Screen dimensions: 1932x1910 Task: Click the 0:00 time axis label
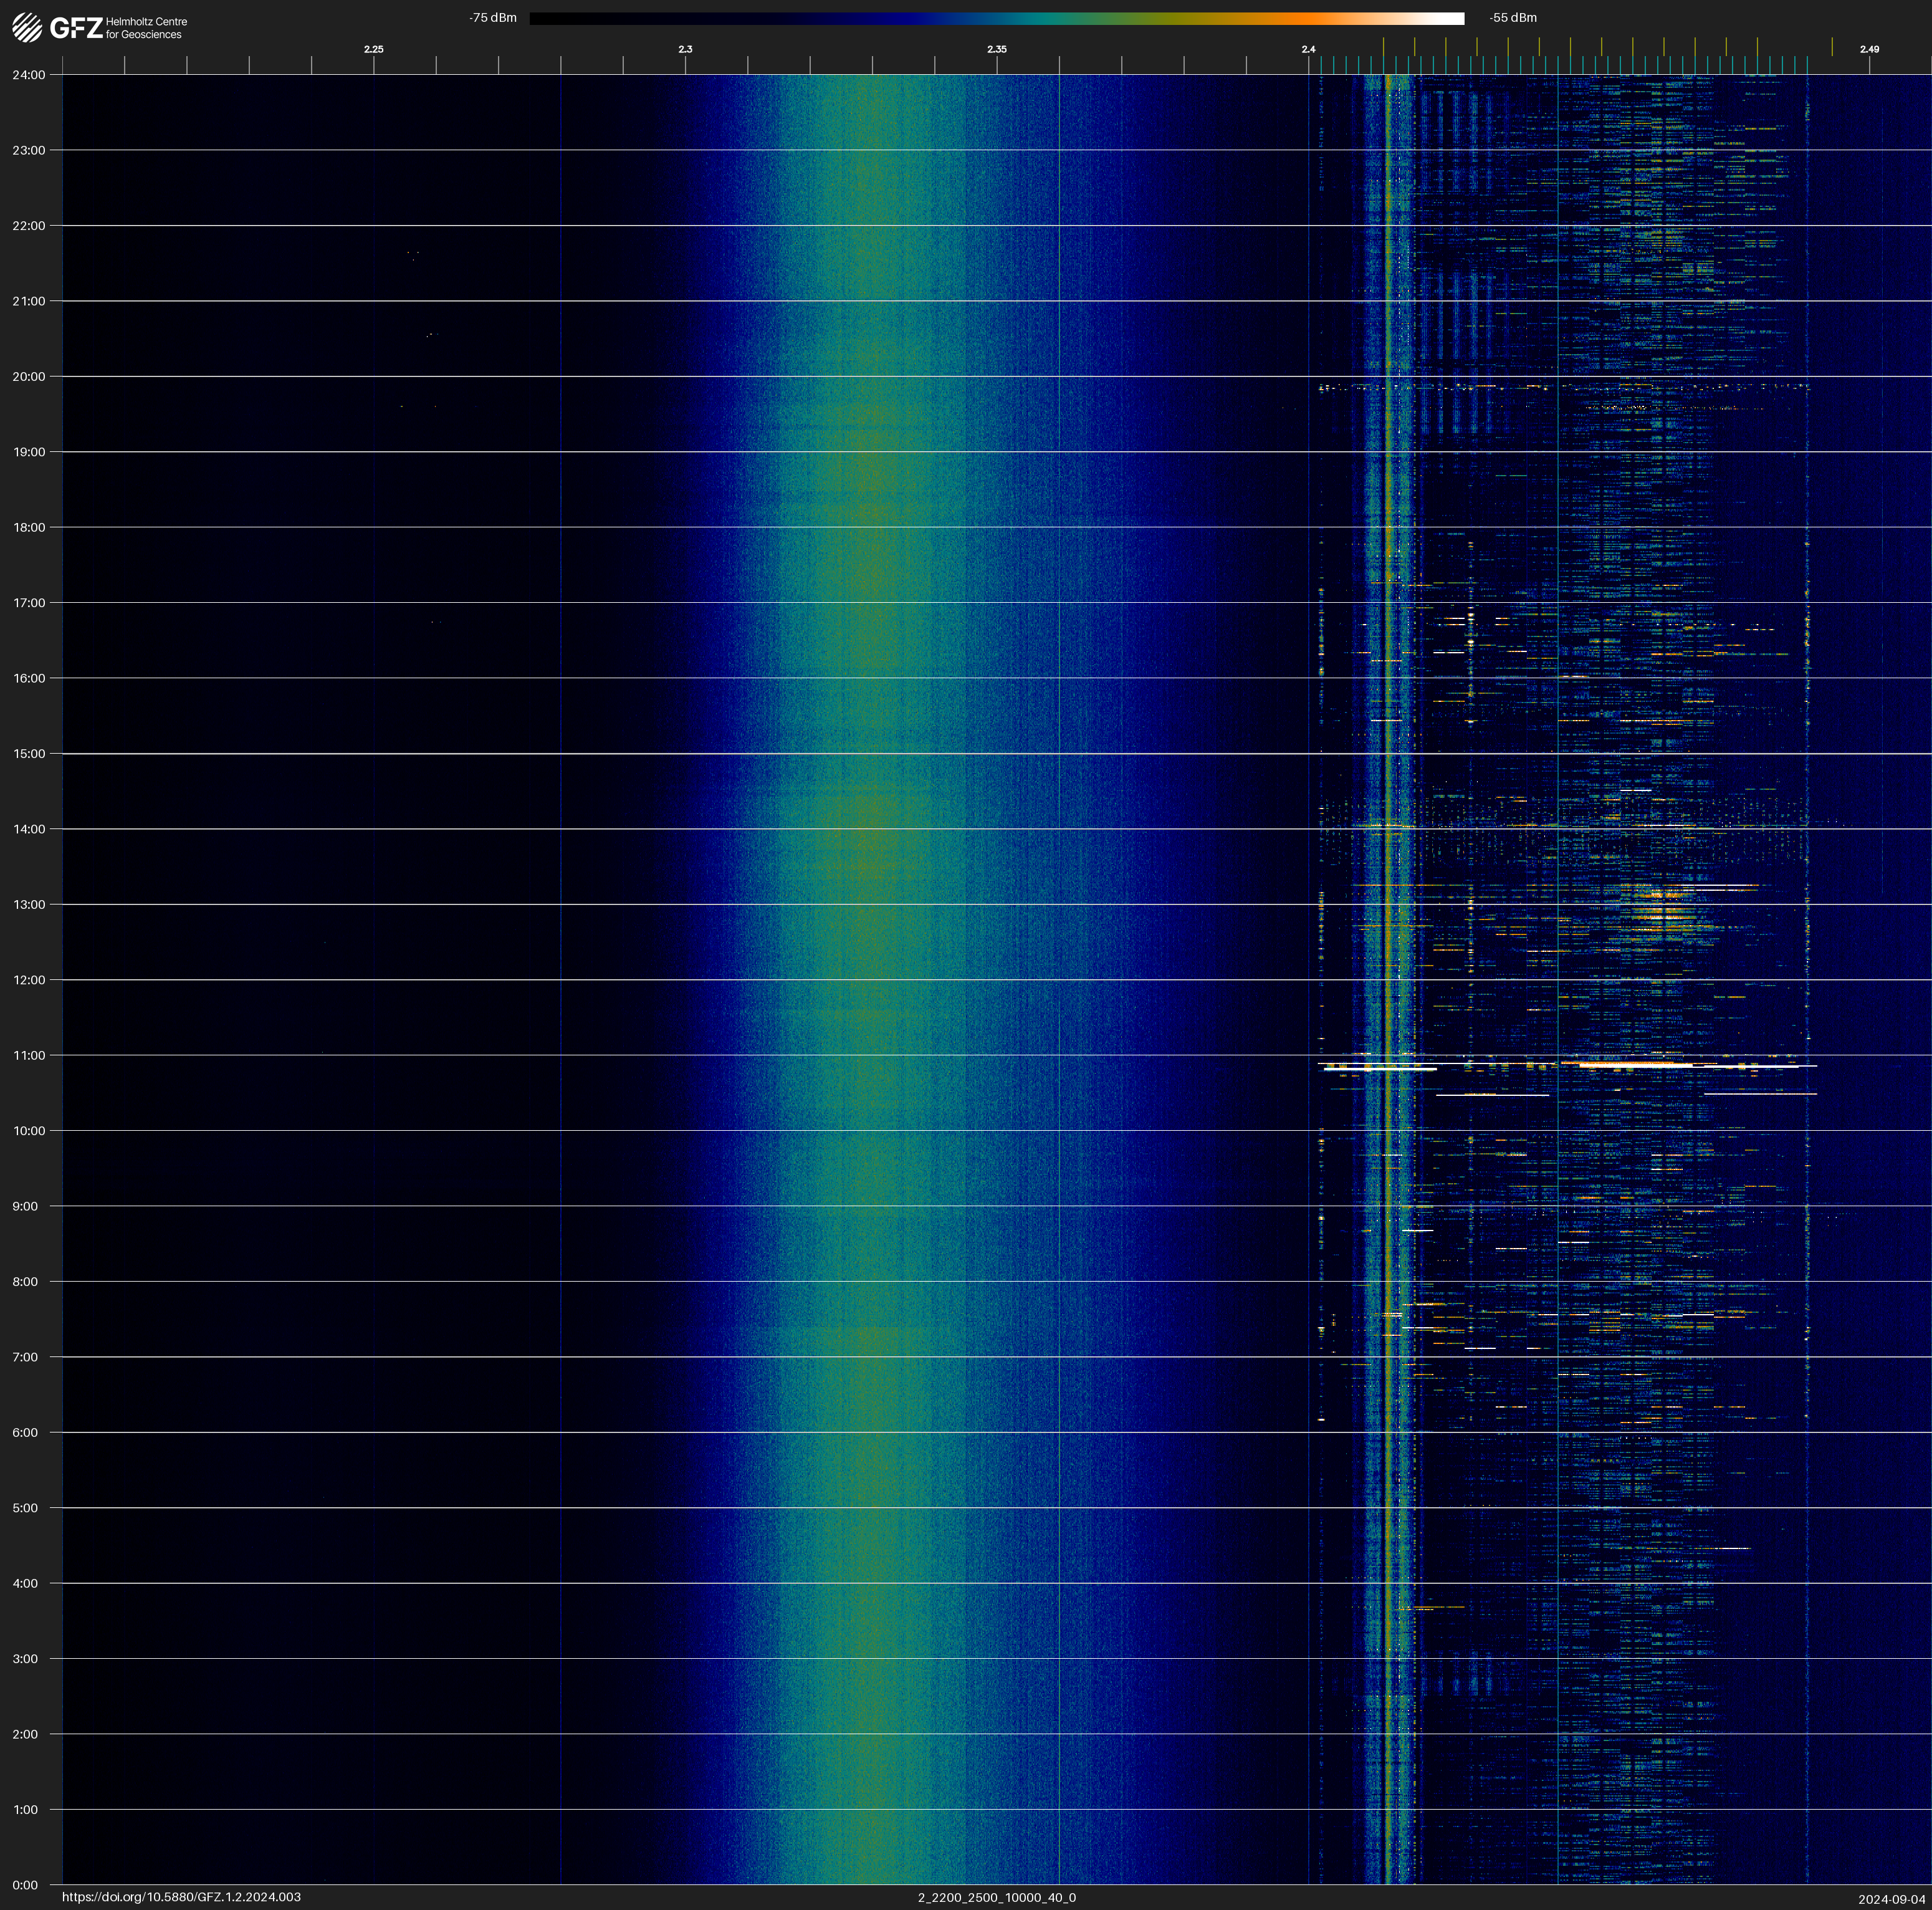[26, 1885]
